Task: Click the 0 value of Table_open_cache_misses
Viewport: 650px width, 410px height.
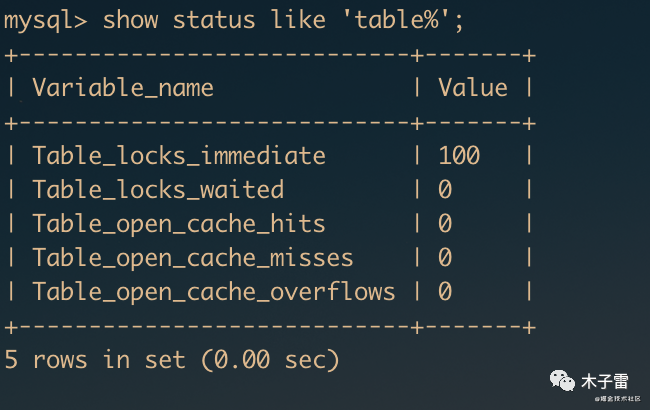Action: coord(445,258)
